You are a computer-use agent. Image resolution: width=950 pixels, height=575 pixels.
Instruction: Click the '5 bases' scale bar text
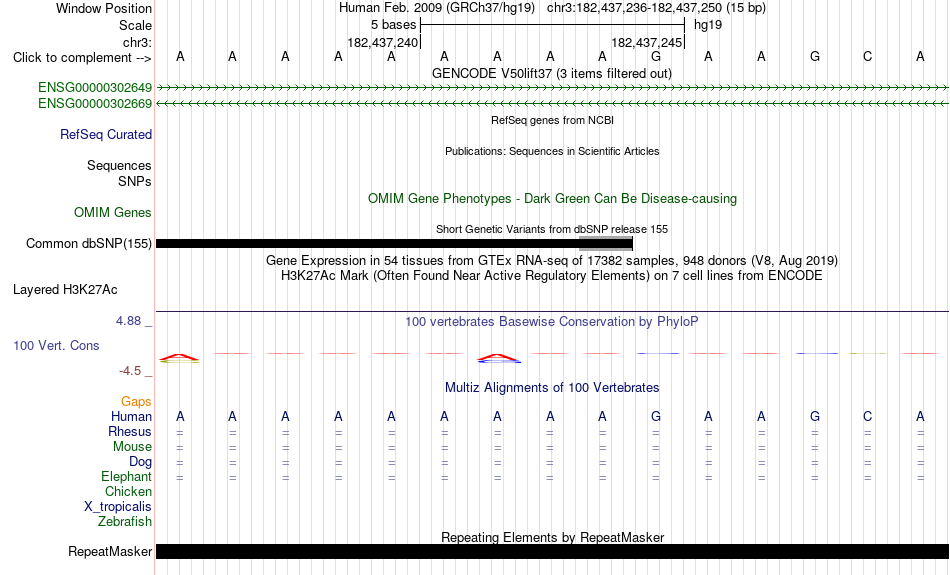[x=394, y=25]
